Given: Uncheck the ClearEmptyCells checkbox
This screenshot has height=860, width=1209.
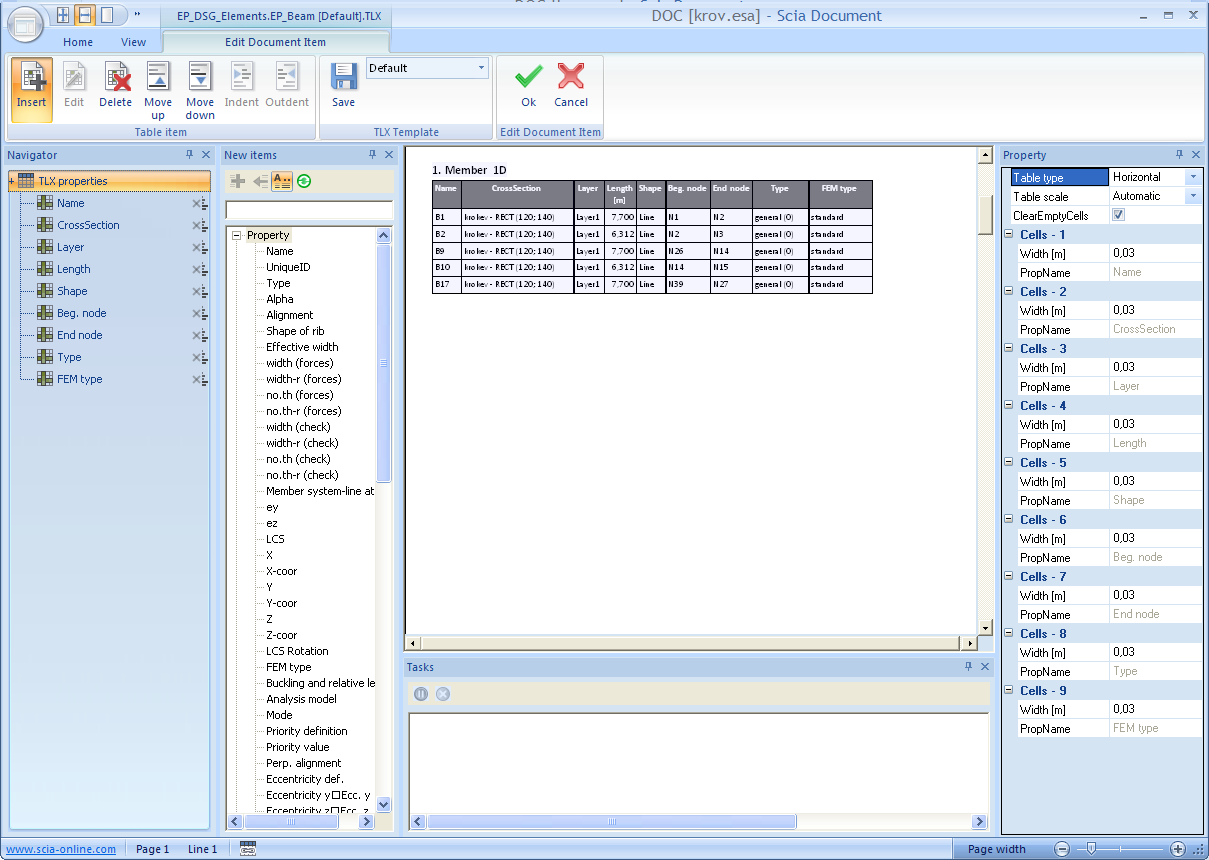Looking at the screenshot, I should (x=1119, y=215).
